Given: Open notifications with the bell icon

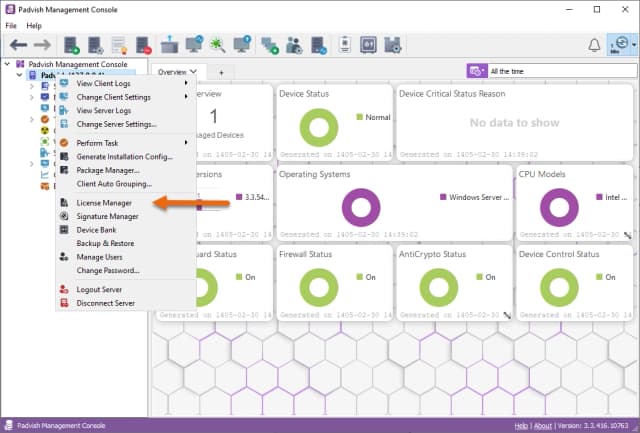Looking at the screenshot, I should (594, 45).
